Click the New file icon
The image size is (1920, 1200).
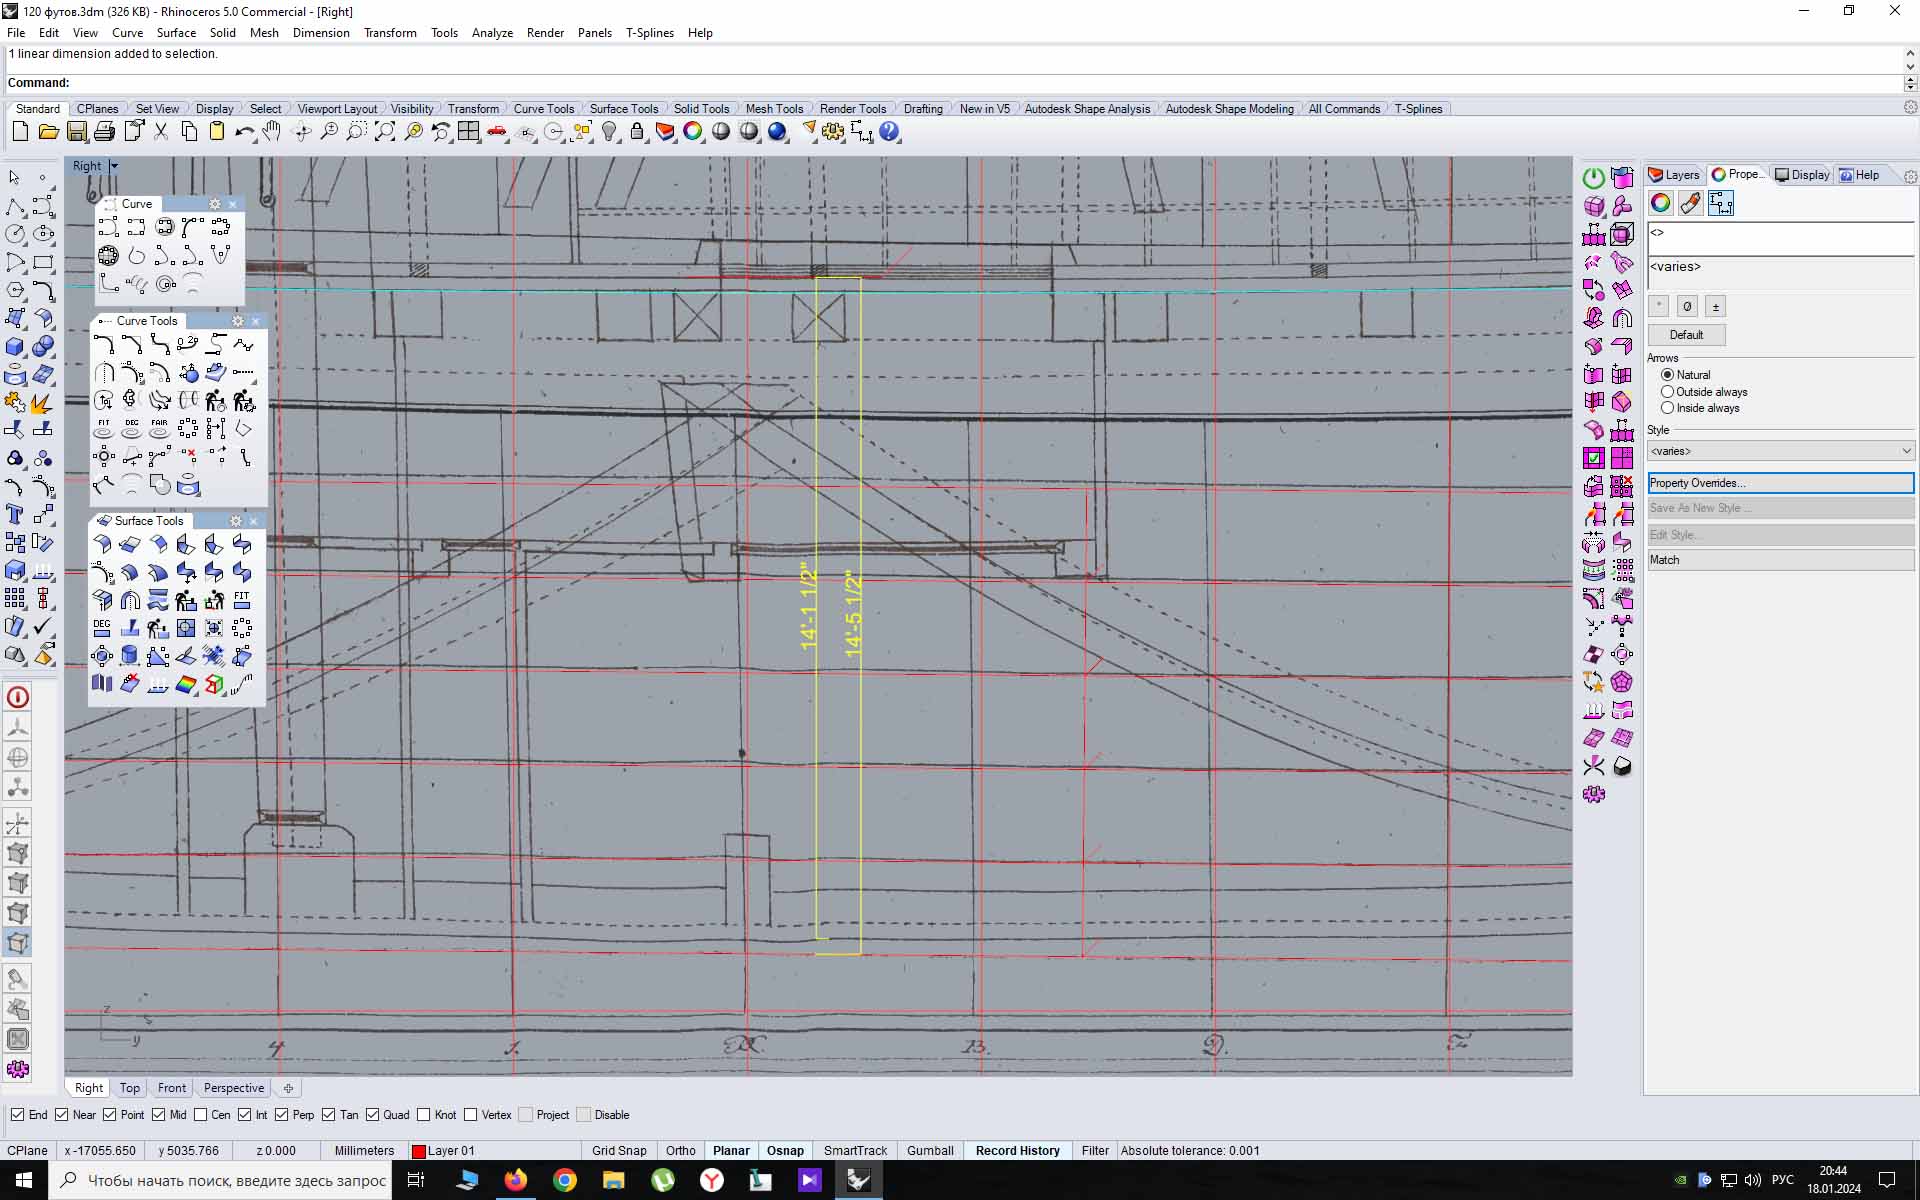click(20, 131)
